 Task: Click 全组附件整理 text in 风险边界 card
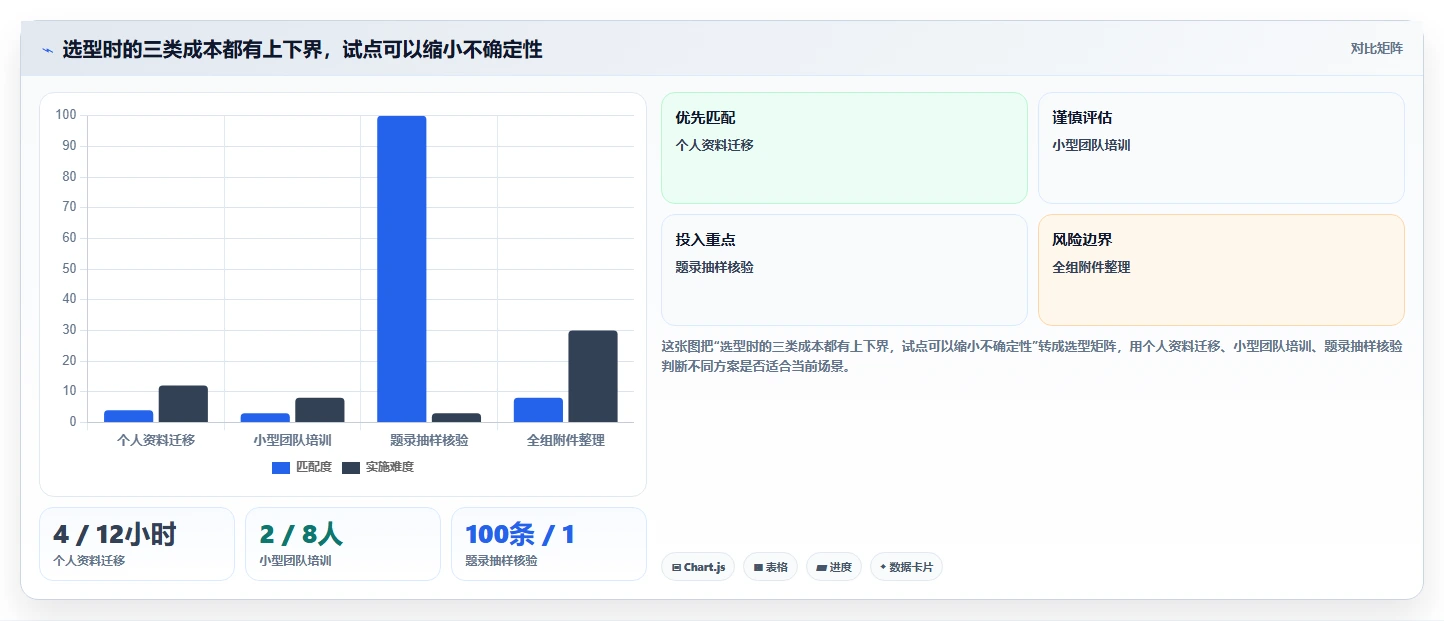tap(1091, 267)
